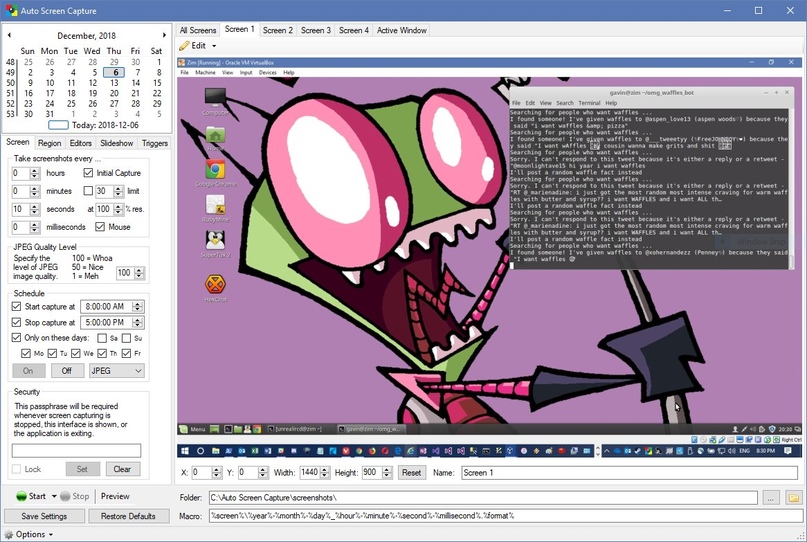Click the Macro filename pattern field
The width and height of the screenshot is (807, 542).
[x=506, y=516]
